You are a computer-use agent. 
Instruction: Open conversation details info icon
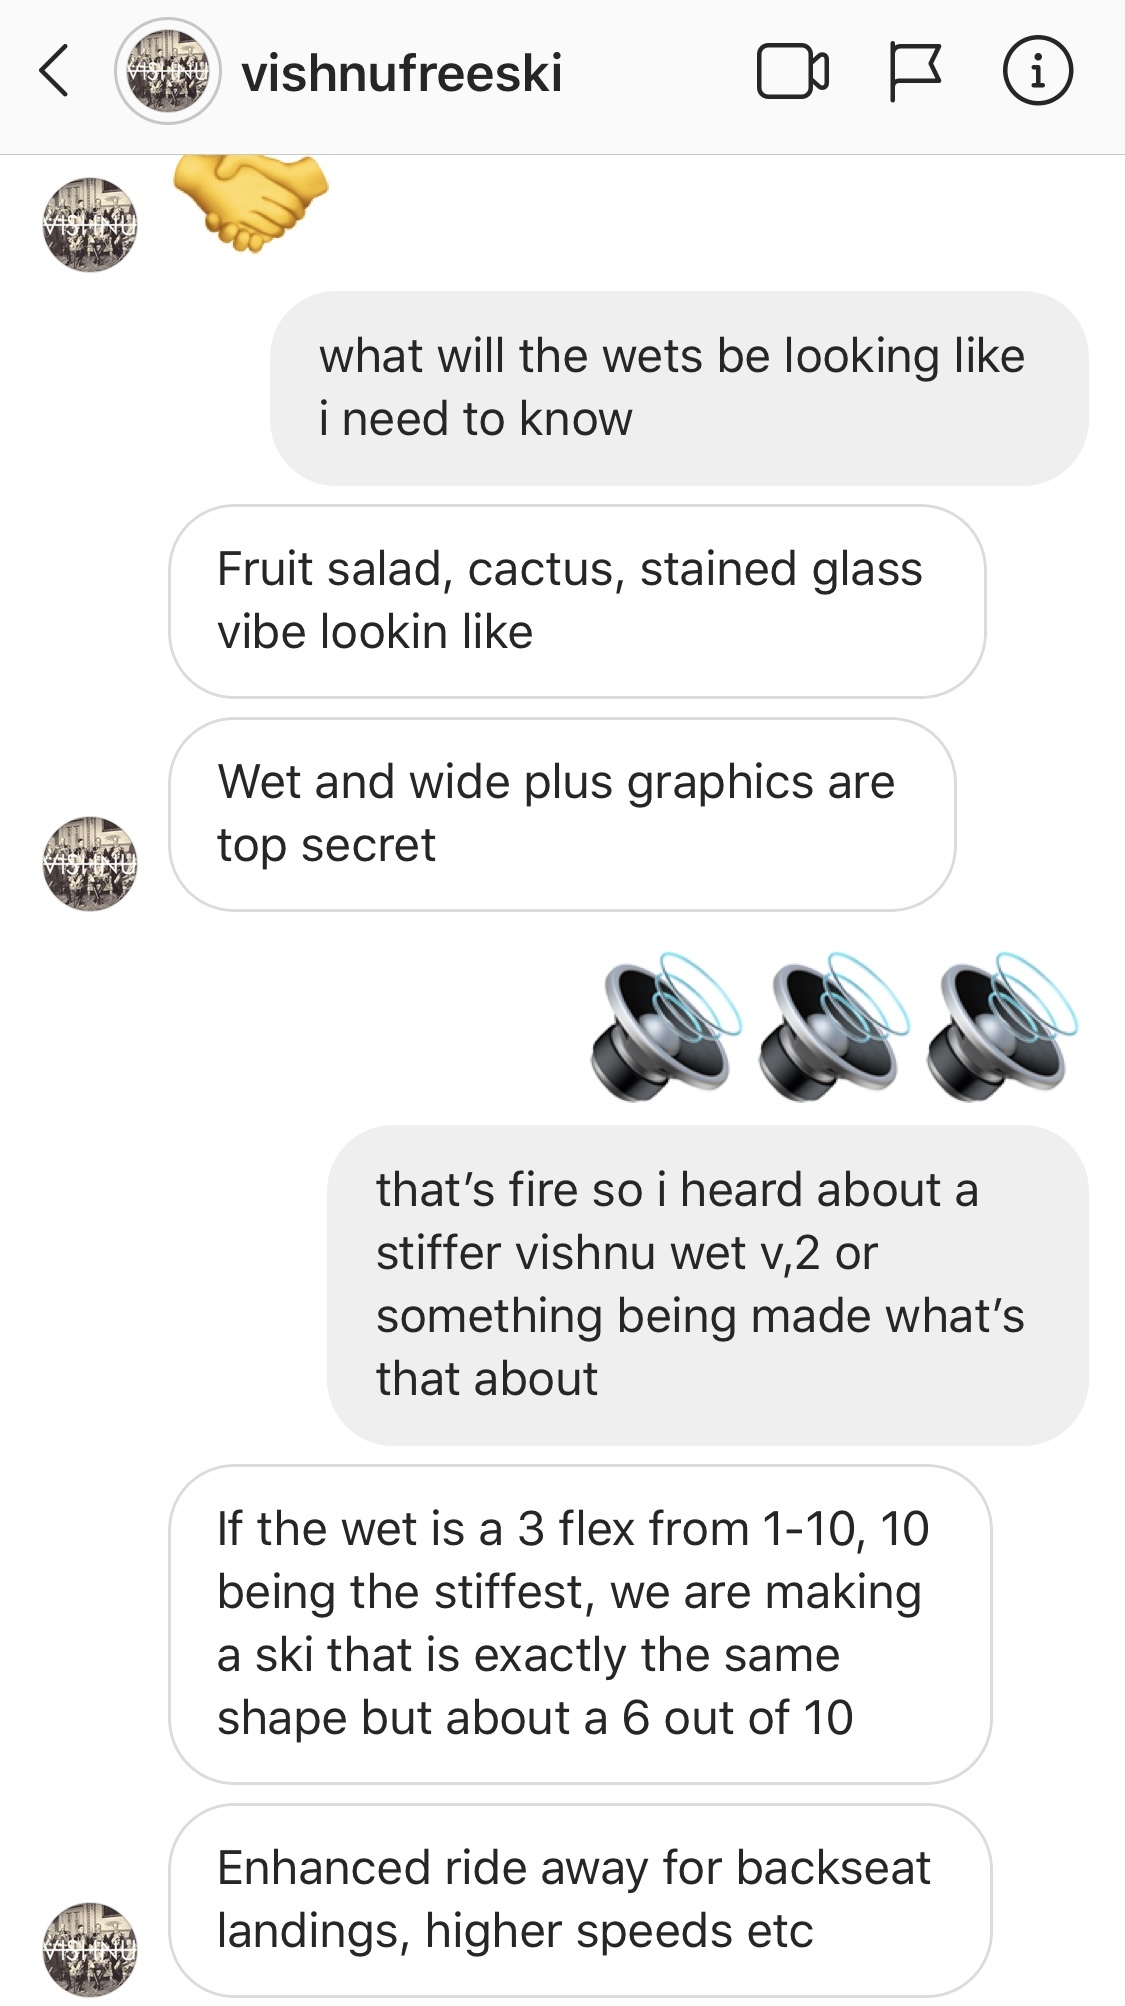point(1038,71)
